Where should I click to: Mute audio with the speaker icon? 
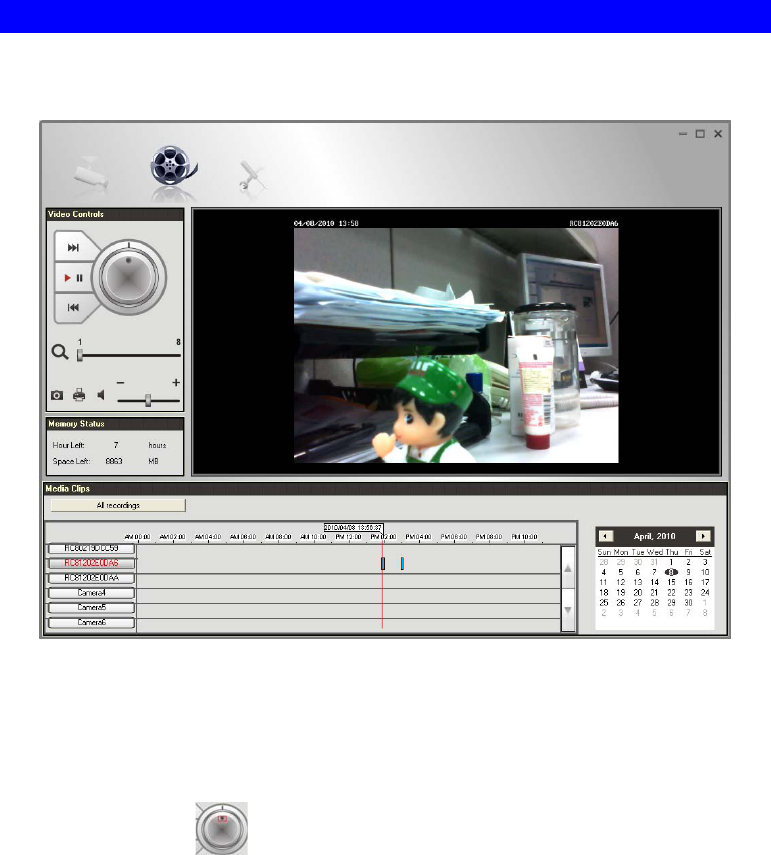point(101,394)
